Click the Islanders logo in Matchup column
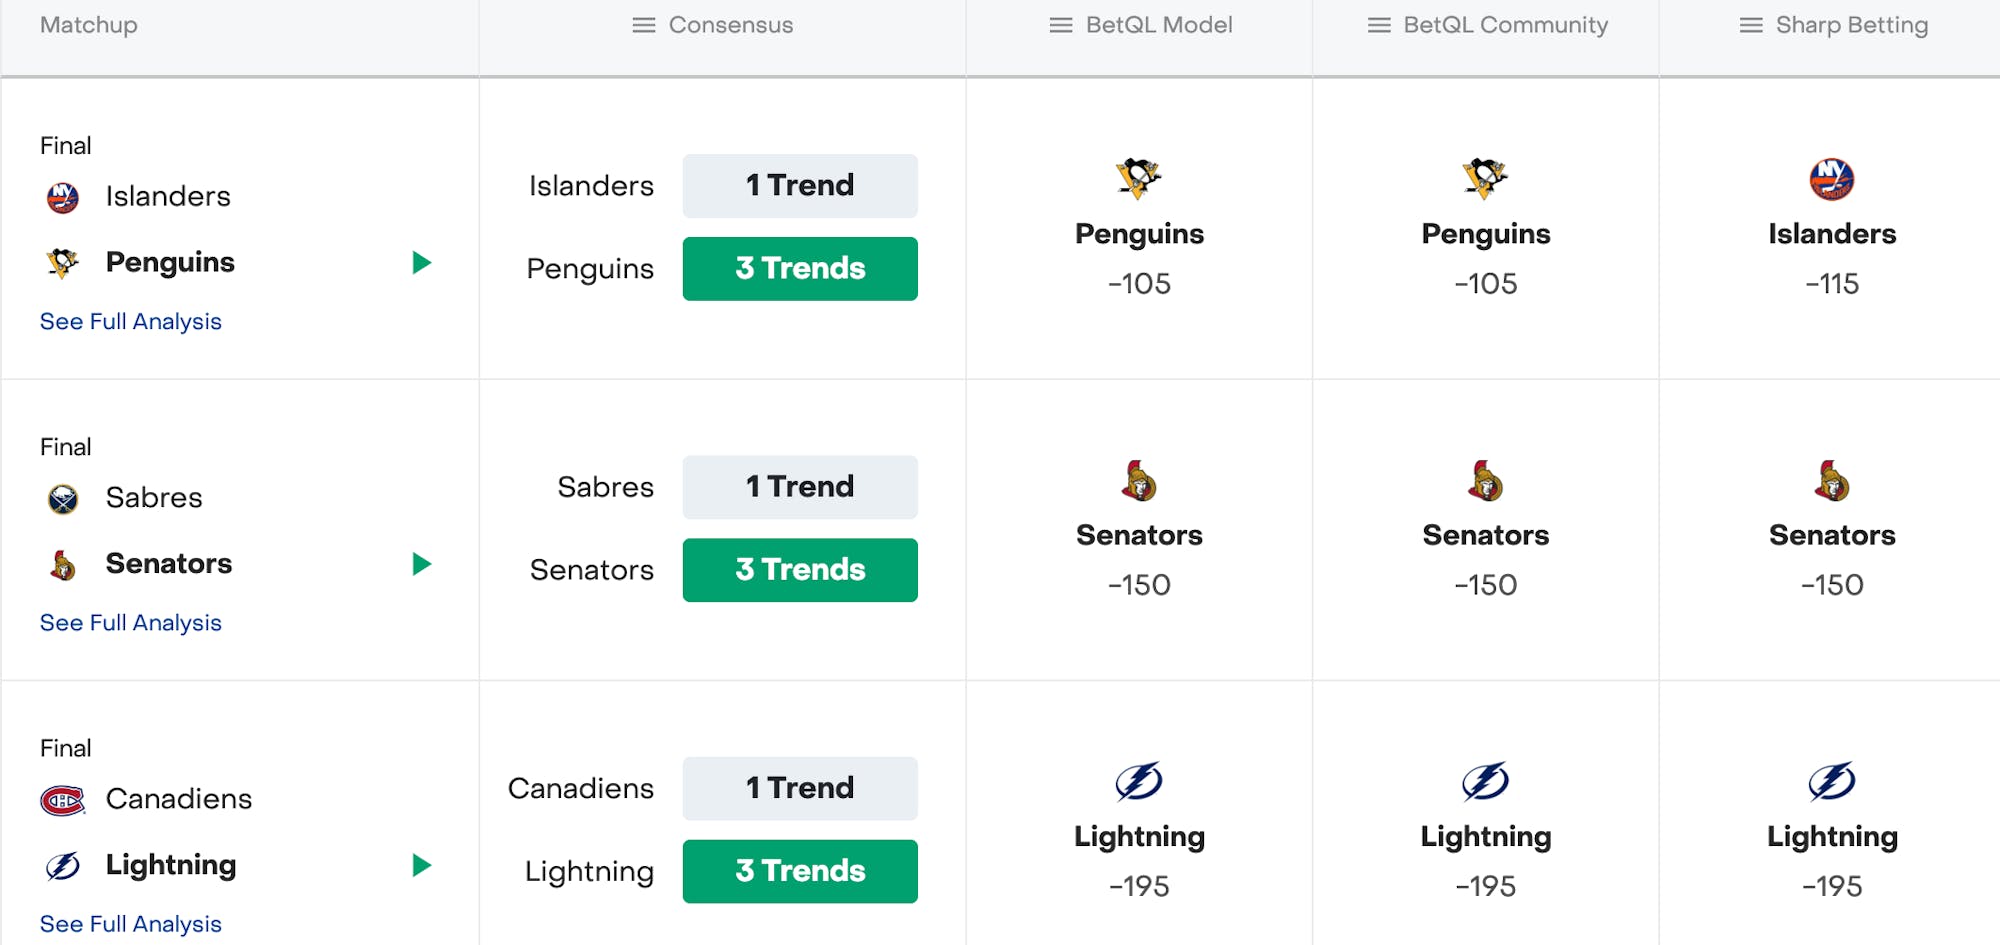Screen dimensions: 2000x945 click(63, 197)
